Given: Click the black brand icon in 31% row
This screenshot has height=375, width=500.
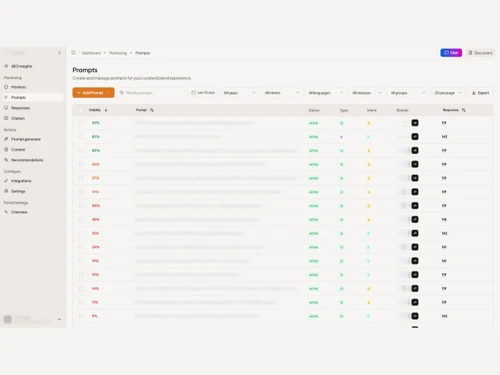Looking at the screenshot, I should 415,233.
